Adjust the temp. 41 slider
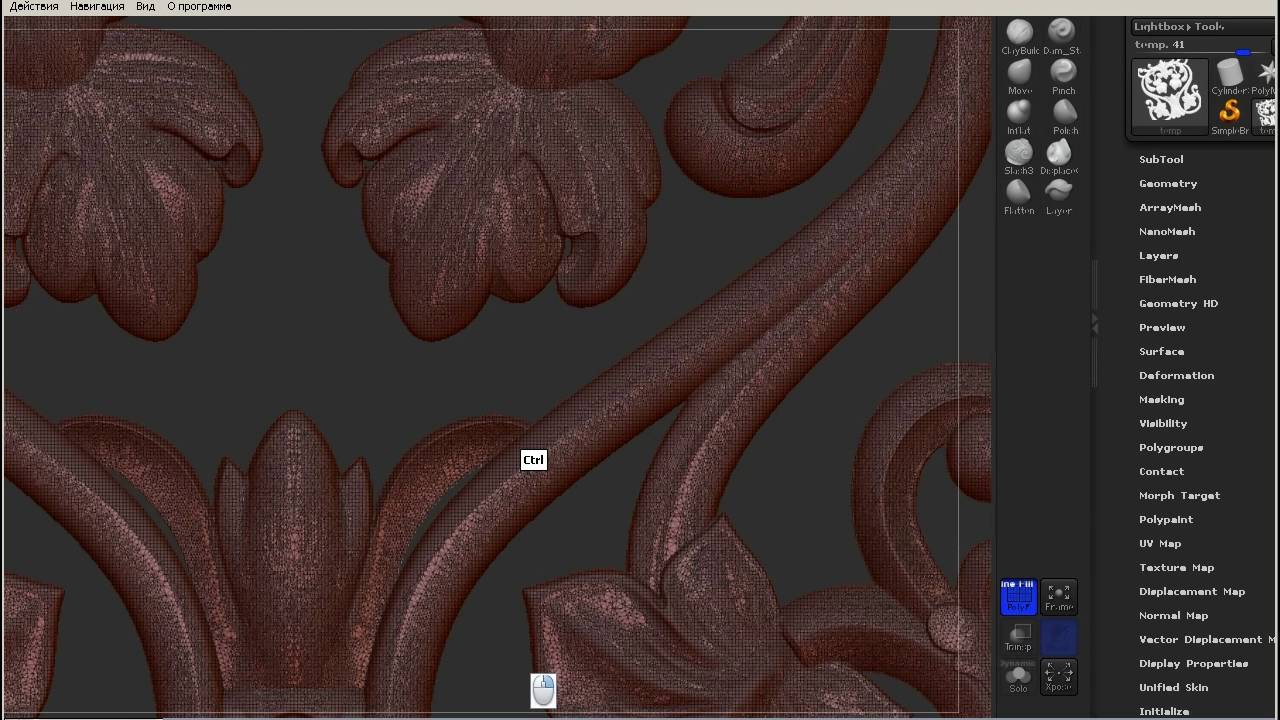 click(1201, 45)
